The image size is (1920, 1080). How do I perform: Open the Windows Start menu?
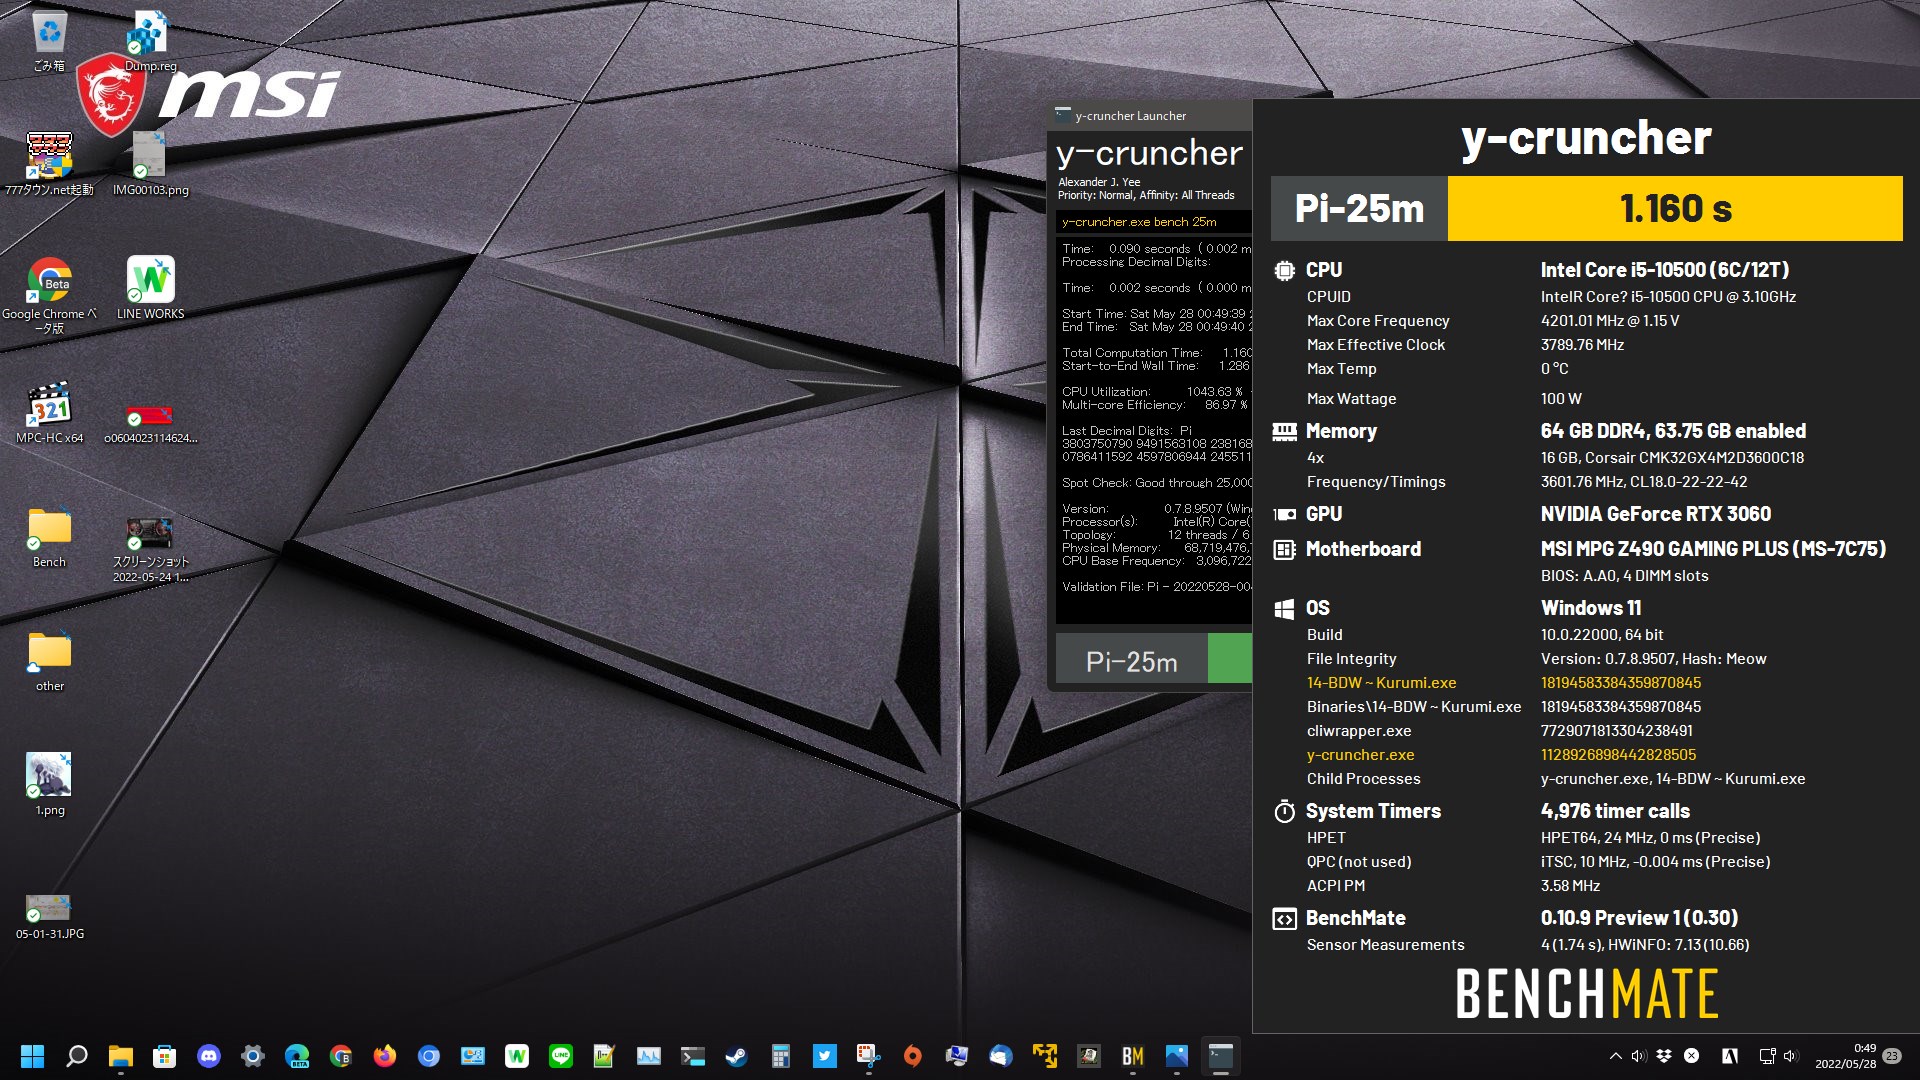click(x=33, y=1056)
